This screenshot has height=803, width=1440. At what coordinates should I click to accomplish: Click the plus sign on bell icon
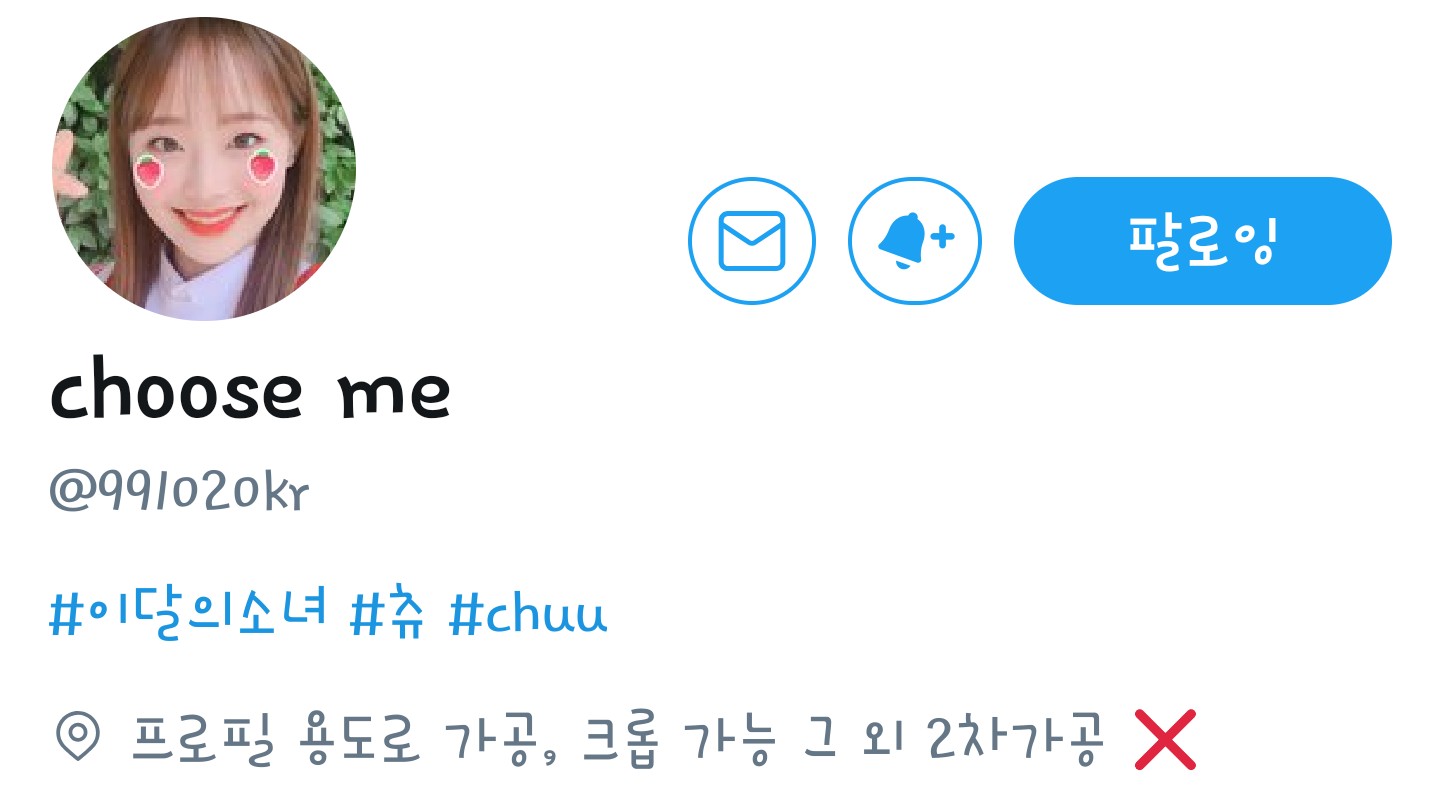(943, 237)
